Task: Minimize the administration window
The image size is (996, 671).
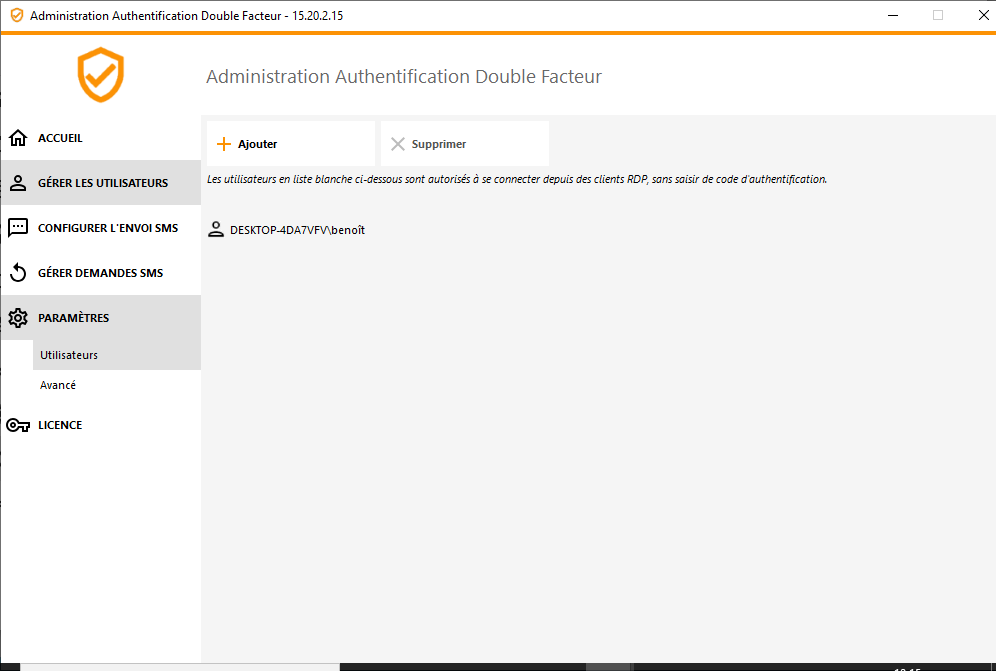Action: pos(893,15)
